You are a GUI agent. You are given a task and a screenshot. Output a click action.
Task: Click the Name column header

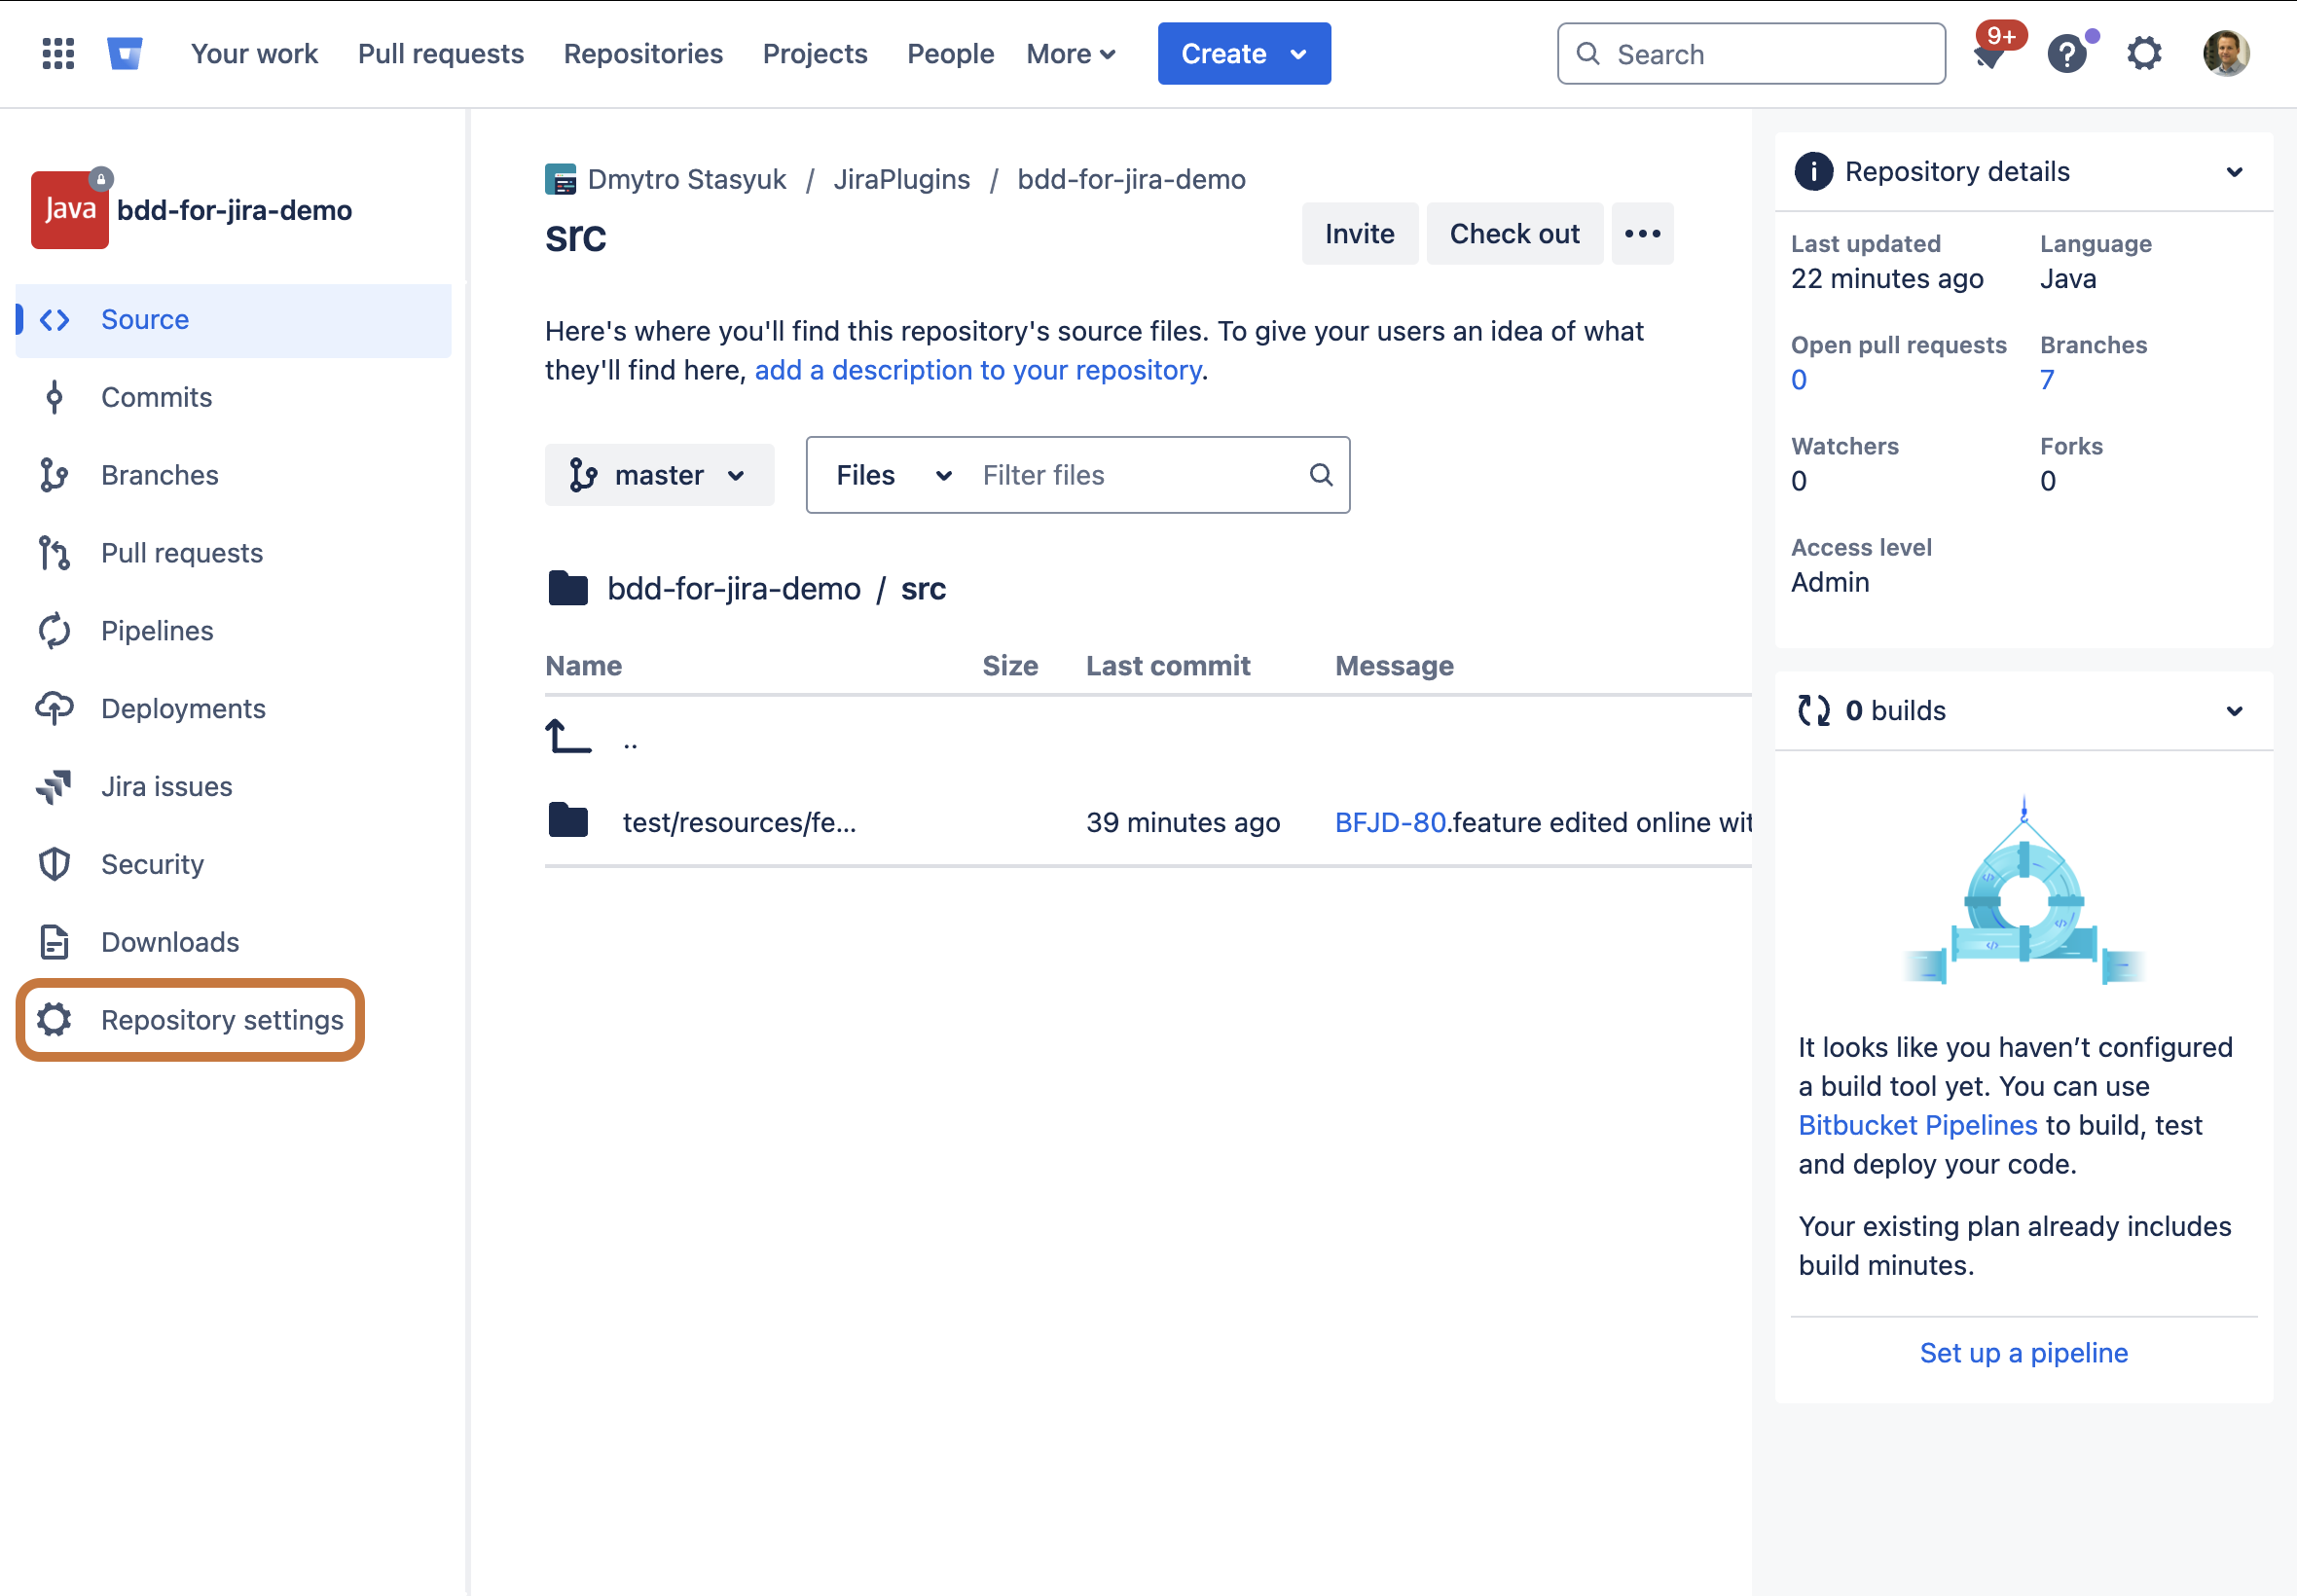583,666
